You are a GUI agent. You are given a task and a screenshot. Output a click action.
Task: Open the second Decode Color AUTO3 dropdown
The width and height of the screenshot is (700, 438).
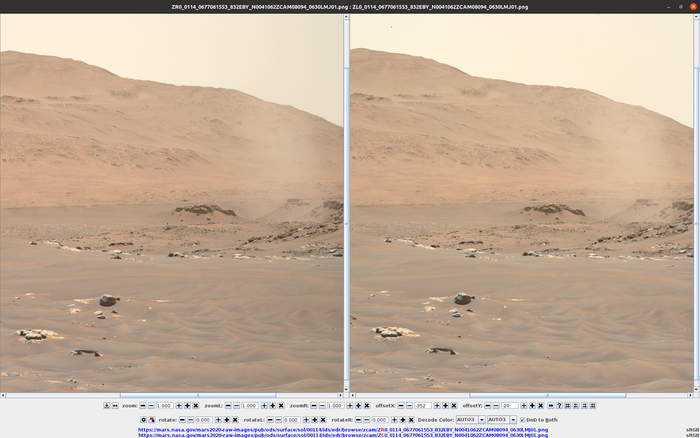point(501,419)
